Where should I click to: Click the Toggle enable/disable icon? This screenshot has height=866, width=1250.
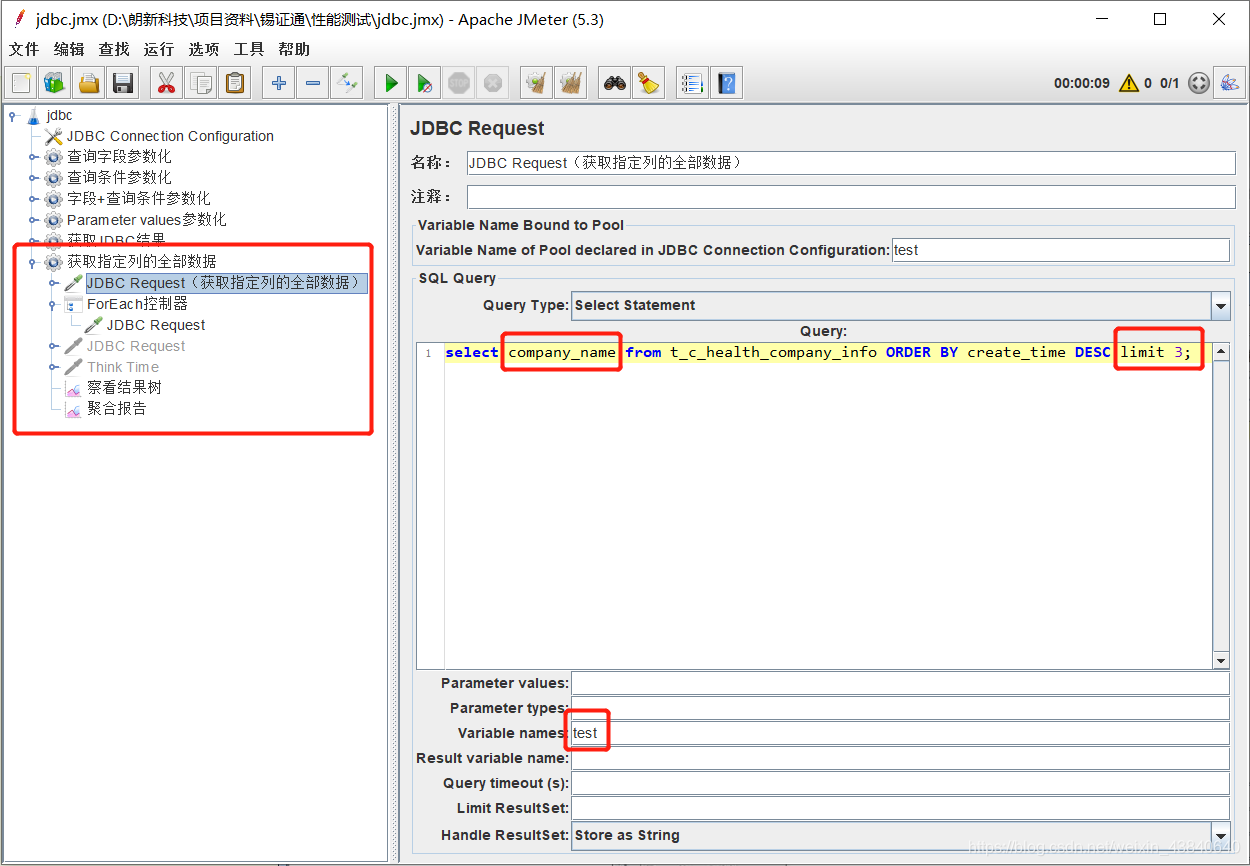click(346, 83)
